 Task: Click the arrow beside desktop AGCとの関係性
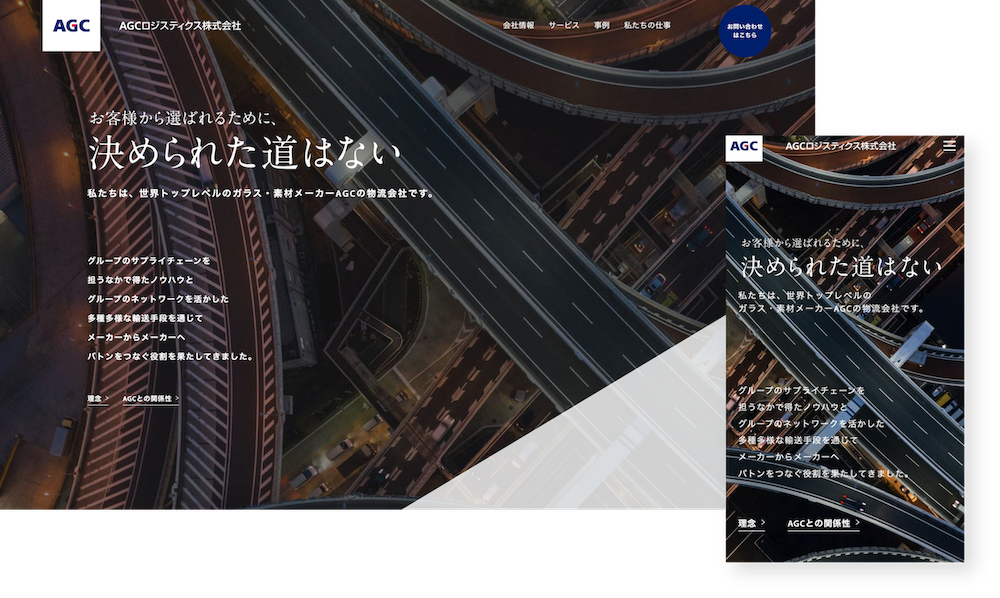pyautogui.click(x=177, y=398)
